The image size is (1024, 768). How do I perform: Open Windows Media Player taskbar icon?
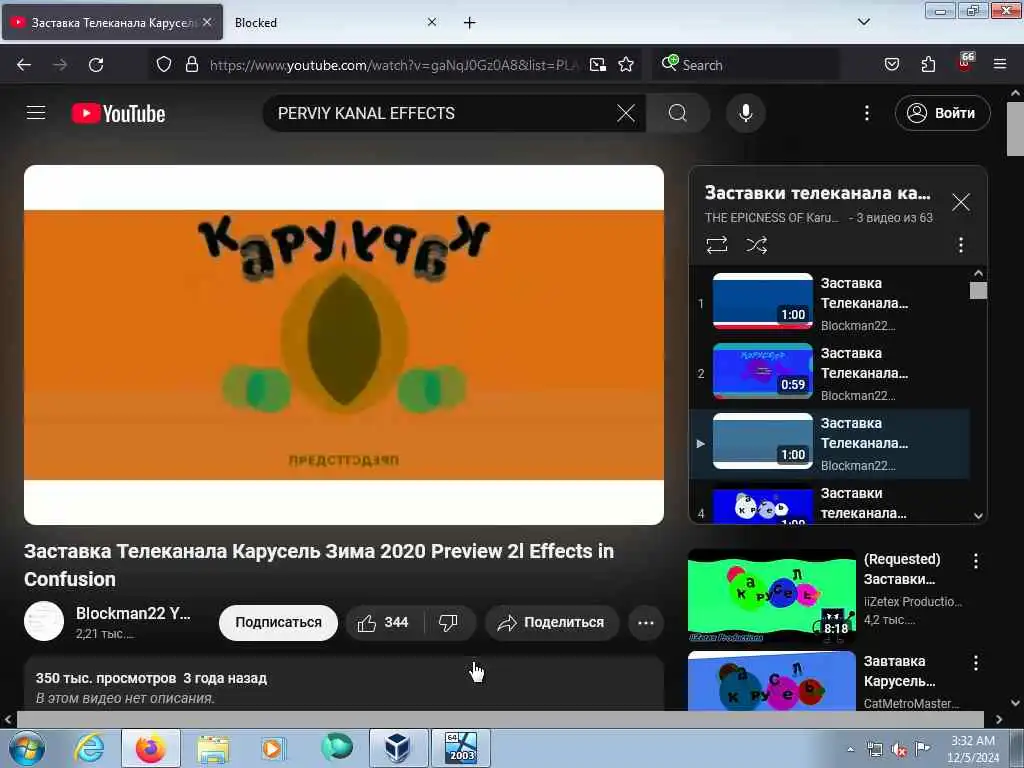273,748
